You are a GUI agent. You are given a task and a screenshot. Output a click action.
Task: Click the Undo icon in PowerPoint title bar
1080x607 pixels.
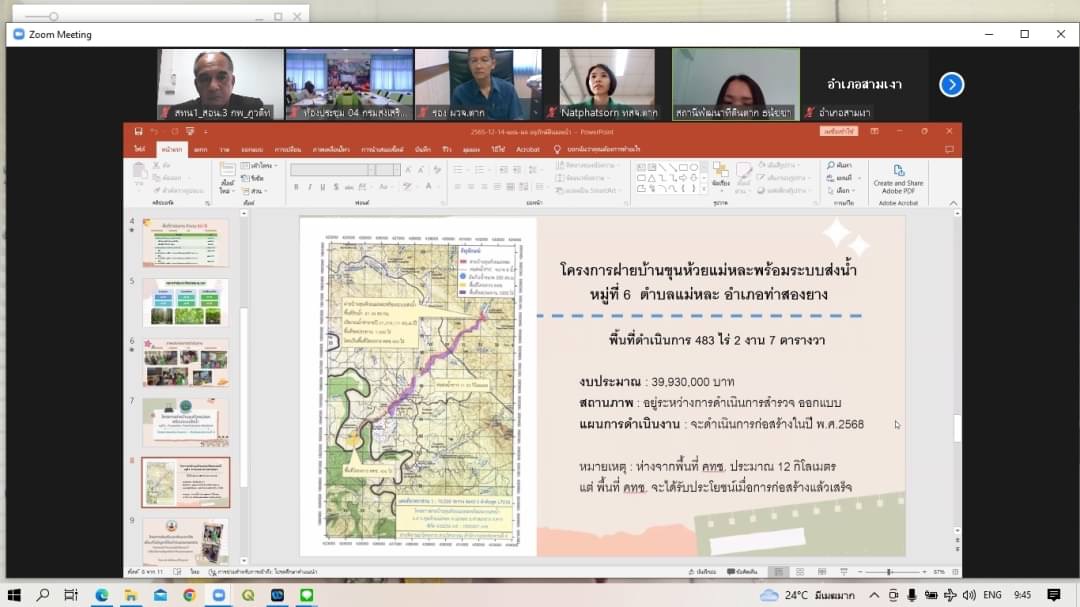pos(155,132)
